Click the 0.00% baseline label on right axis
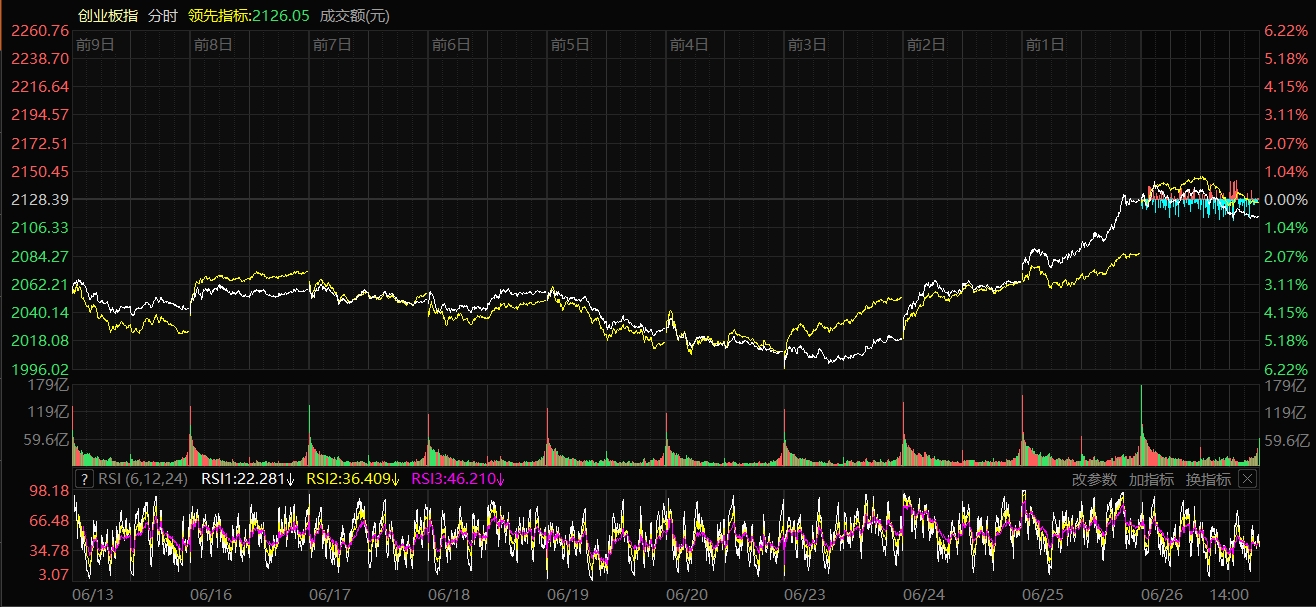The width and height of the screenshot is (1316, 607). [1286, 200]
